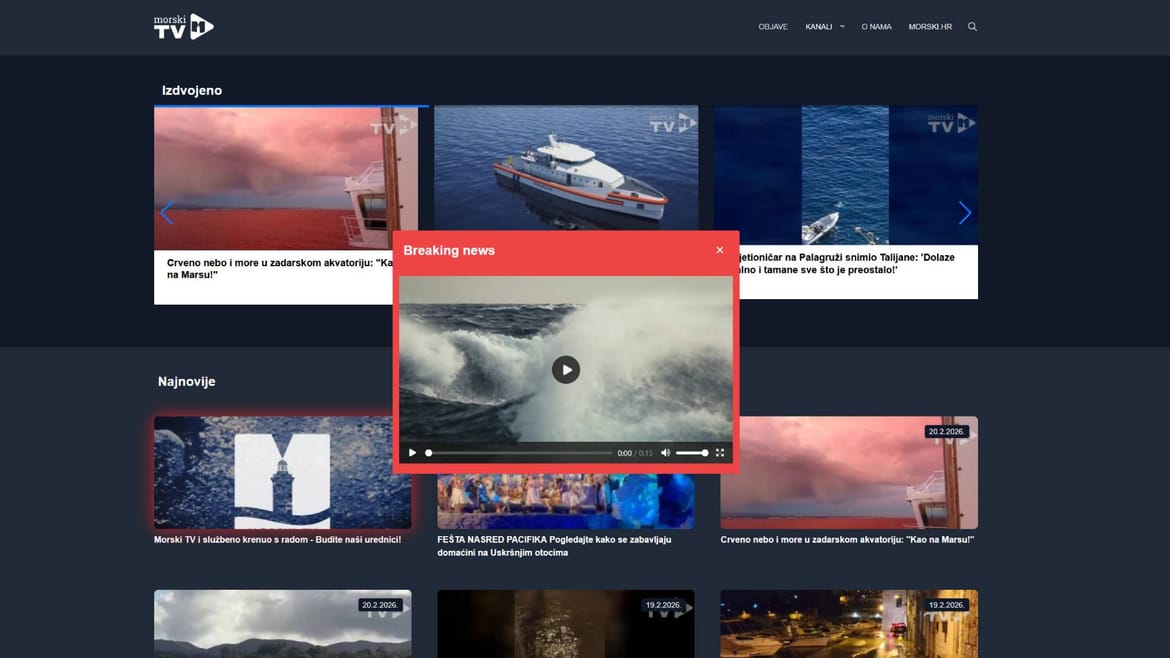Open the KANALI dropdown menu
This screenshot has height=658, width=1170.
click(x=817, y=26)
